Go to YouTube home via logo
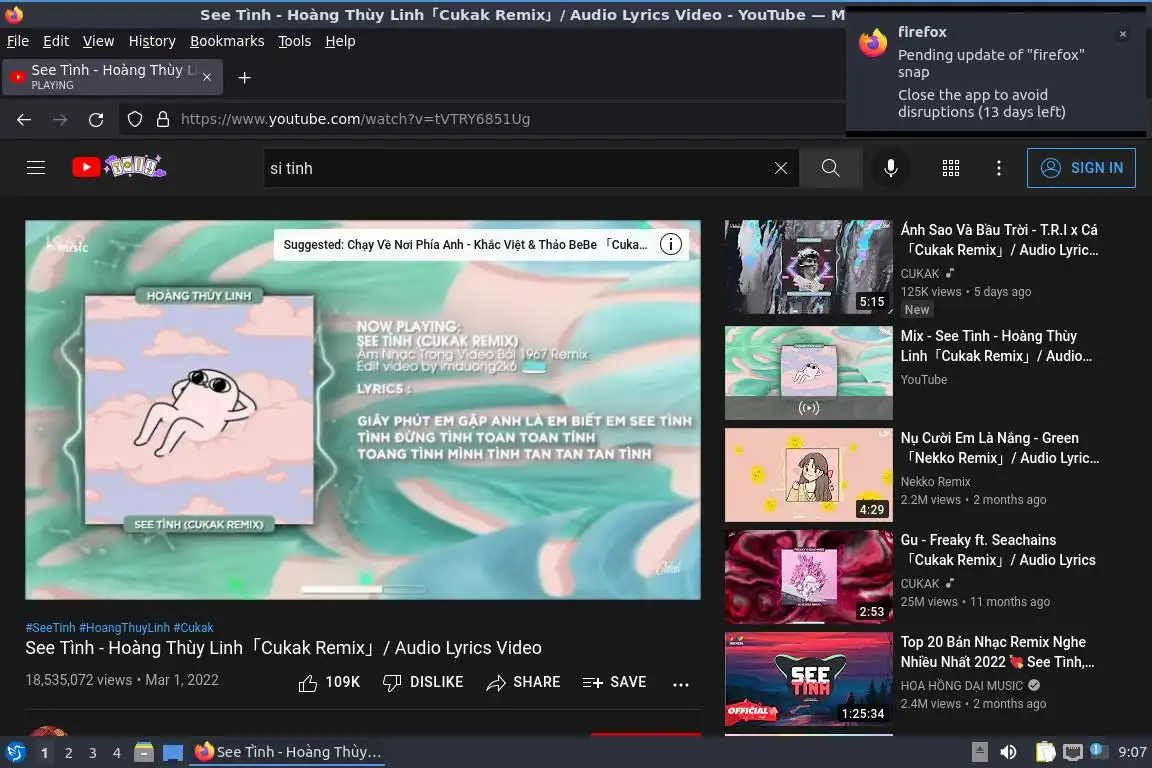The height and width of the screenshot is (768, 1152). pyautogui.click(x=119, y=167)
